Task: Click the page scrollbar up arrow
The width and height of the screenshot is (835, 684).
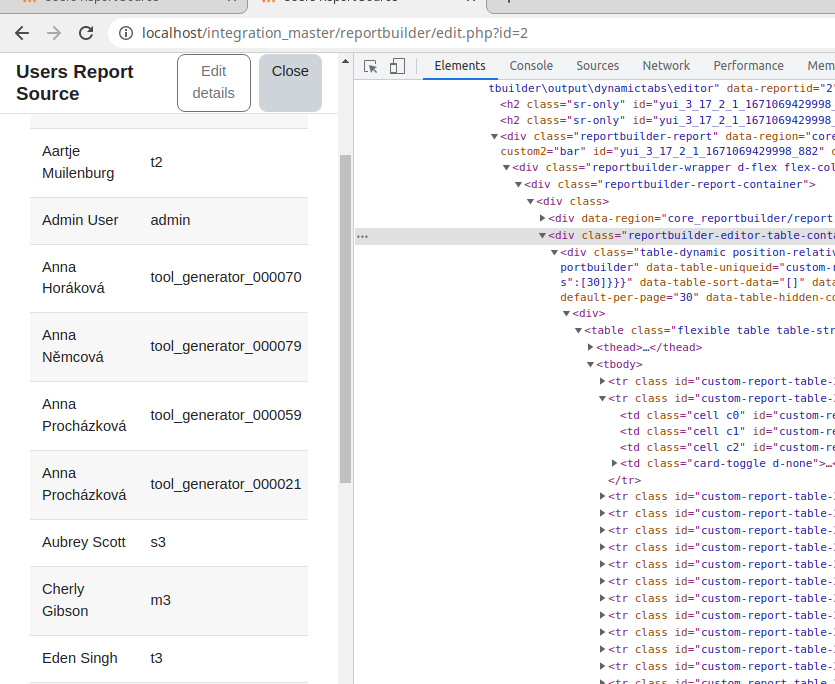Action: click(346, 62)
